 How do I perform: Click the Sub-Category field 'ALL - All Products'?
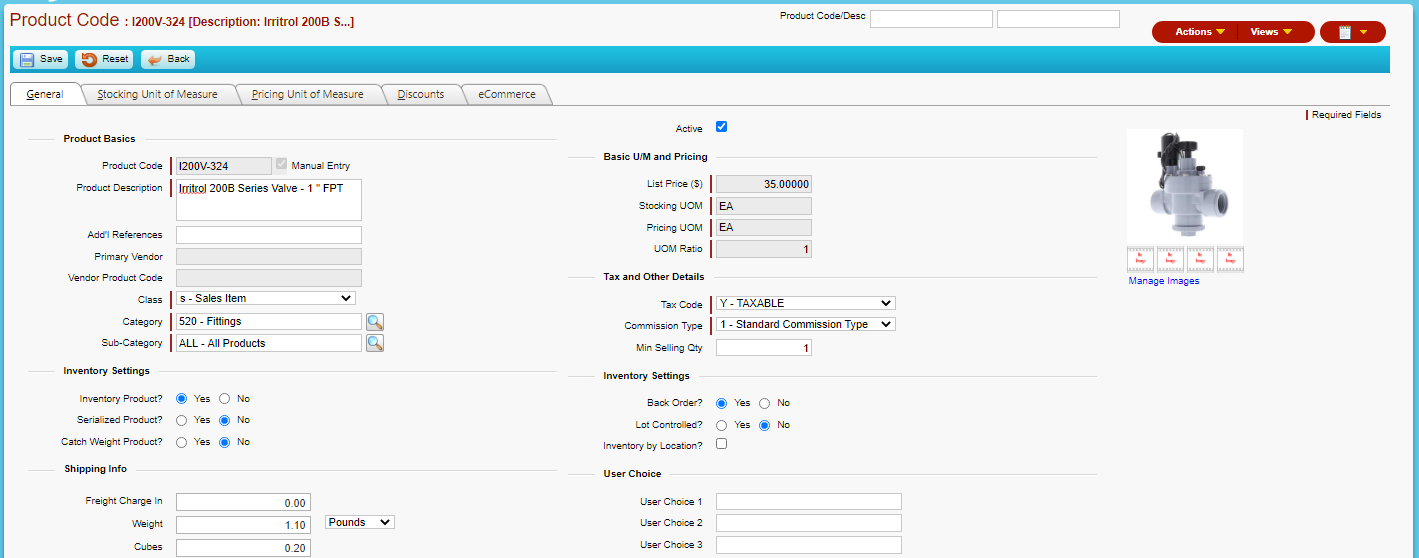point(269,343)
